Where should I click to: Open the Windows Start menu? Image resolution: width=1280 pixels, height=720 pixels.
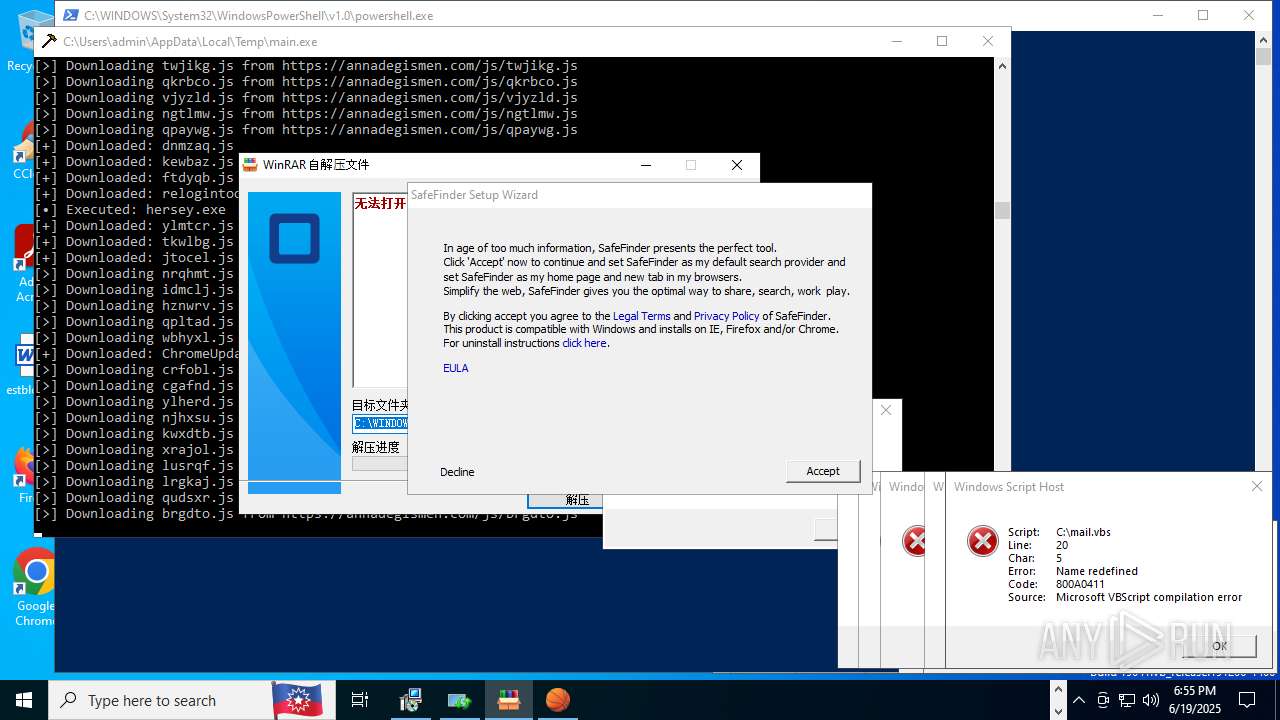24,700
